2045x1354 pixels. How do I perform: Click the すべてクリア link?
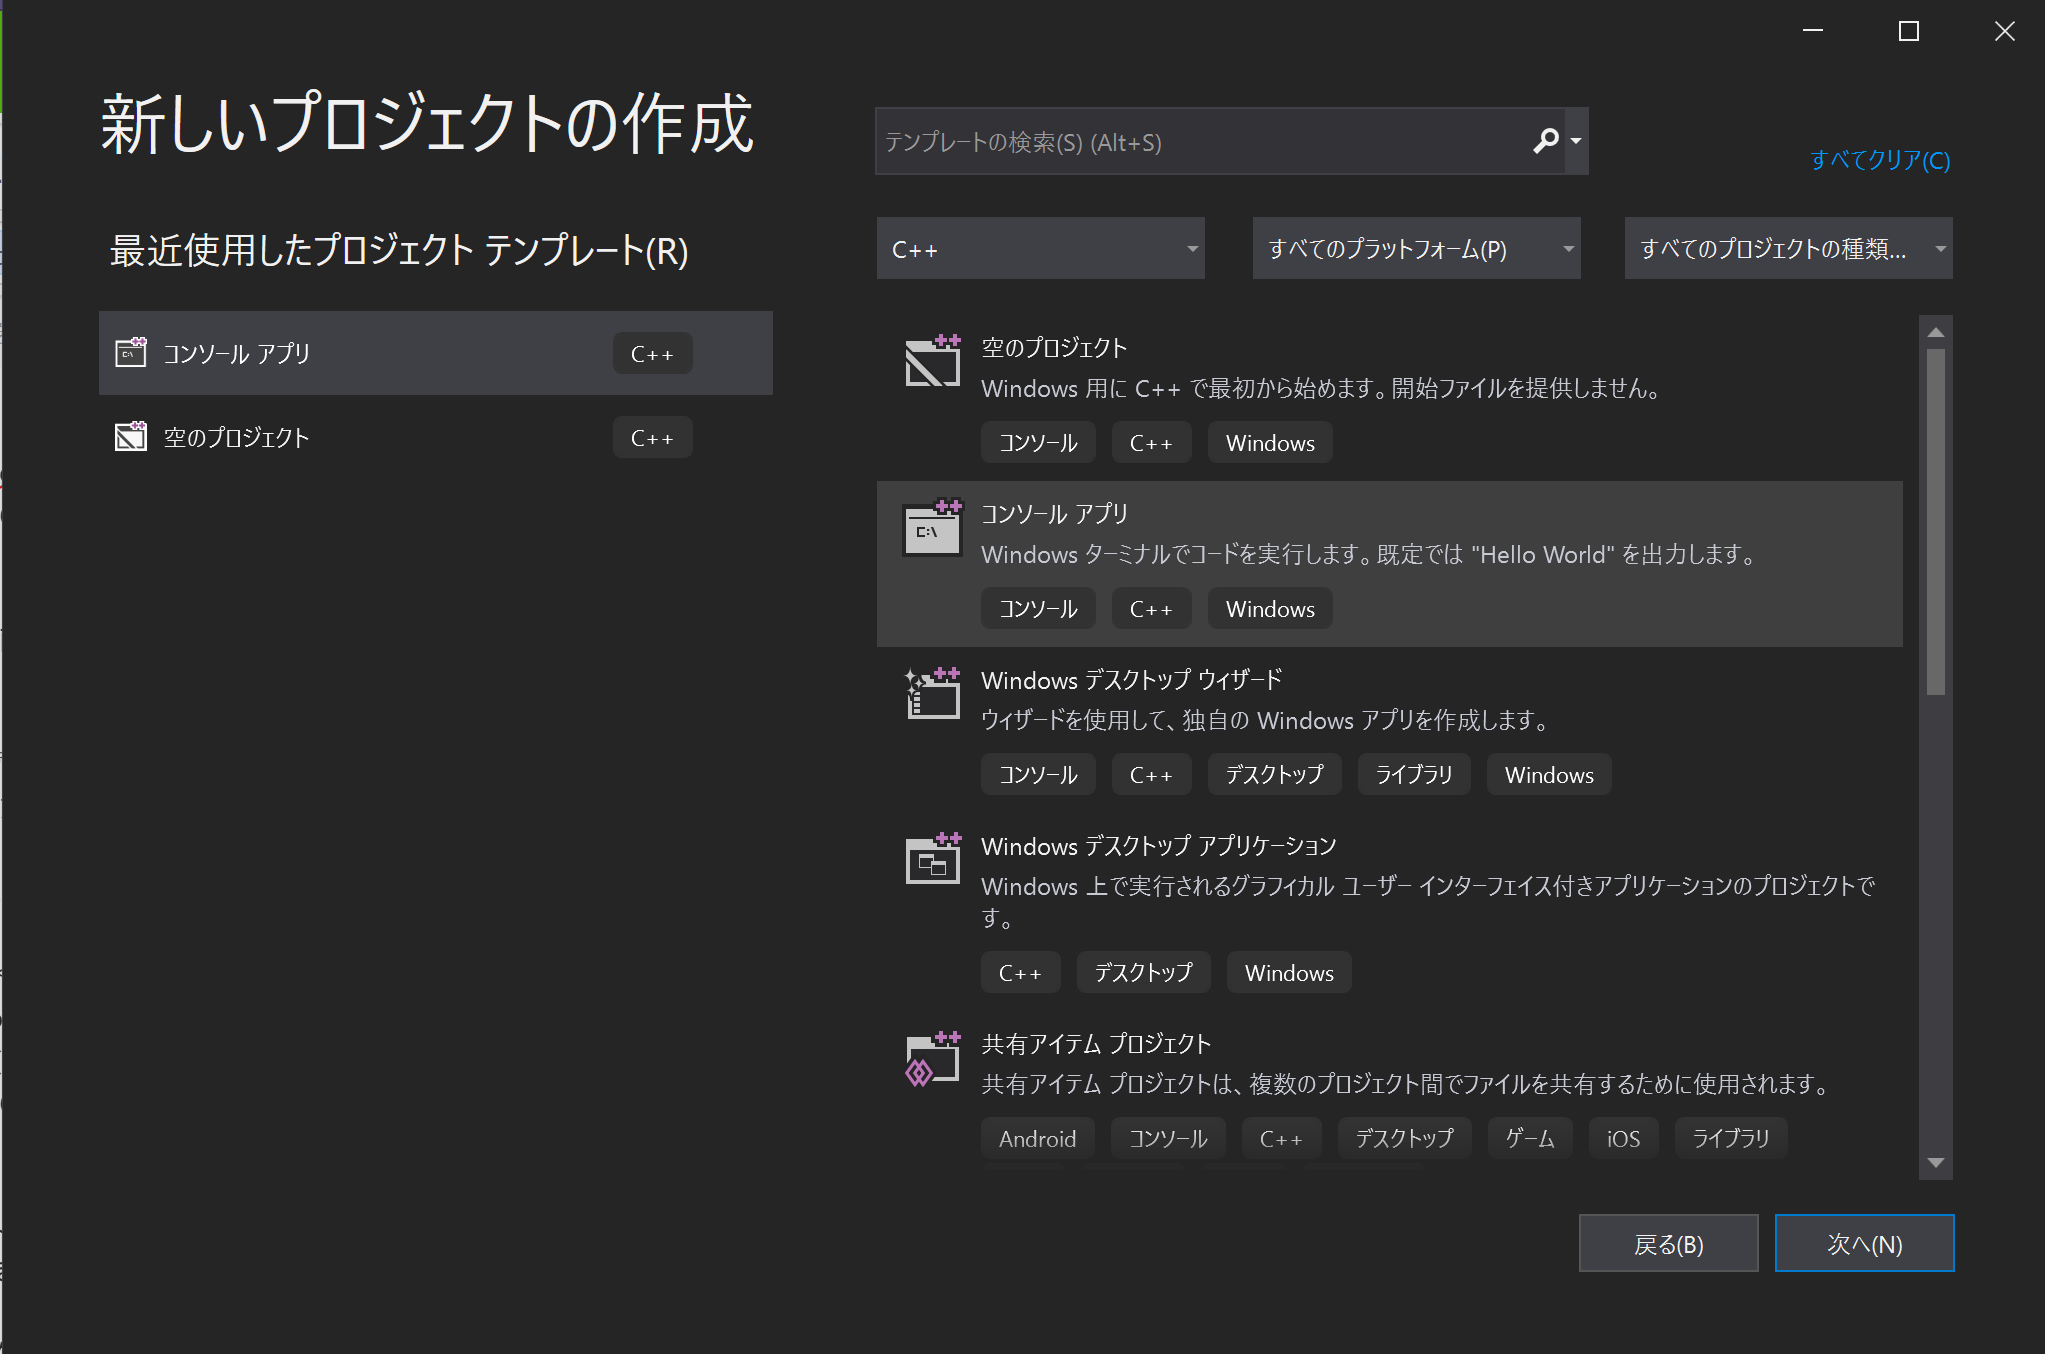(1881, 160)
